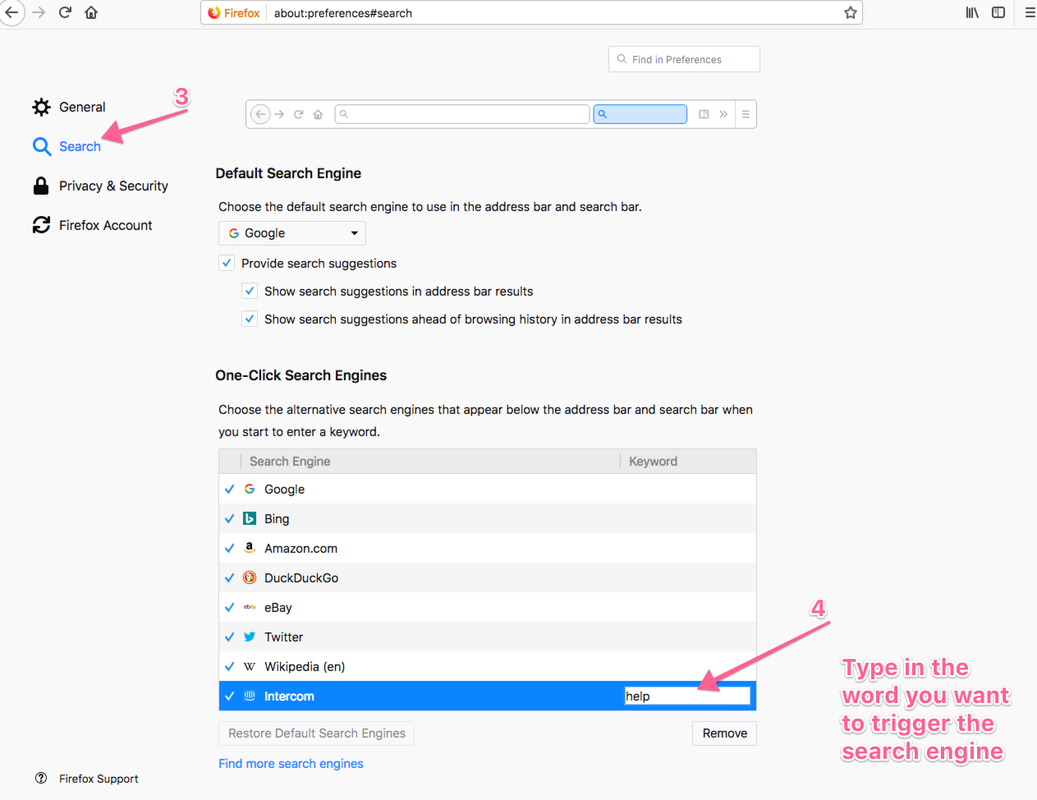Uncheck the eBay one-click engine
Image resolution: width=1037 pixels, height=800 pixels.
229,608
